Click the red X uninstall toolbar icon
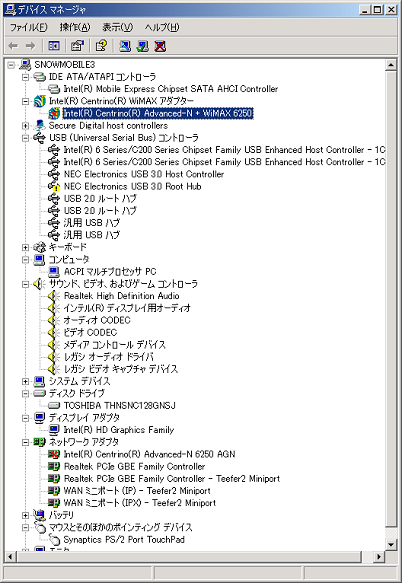 coord(160,46)
